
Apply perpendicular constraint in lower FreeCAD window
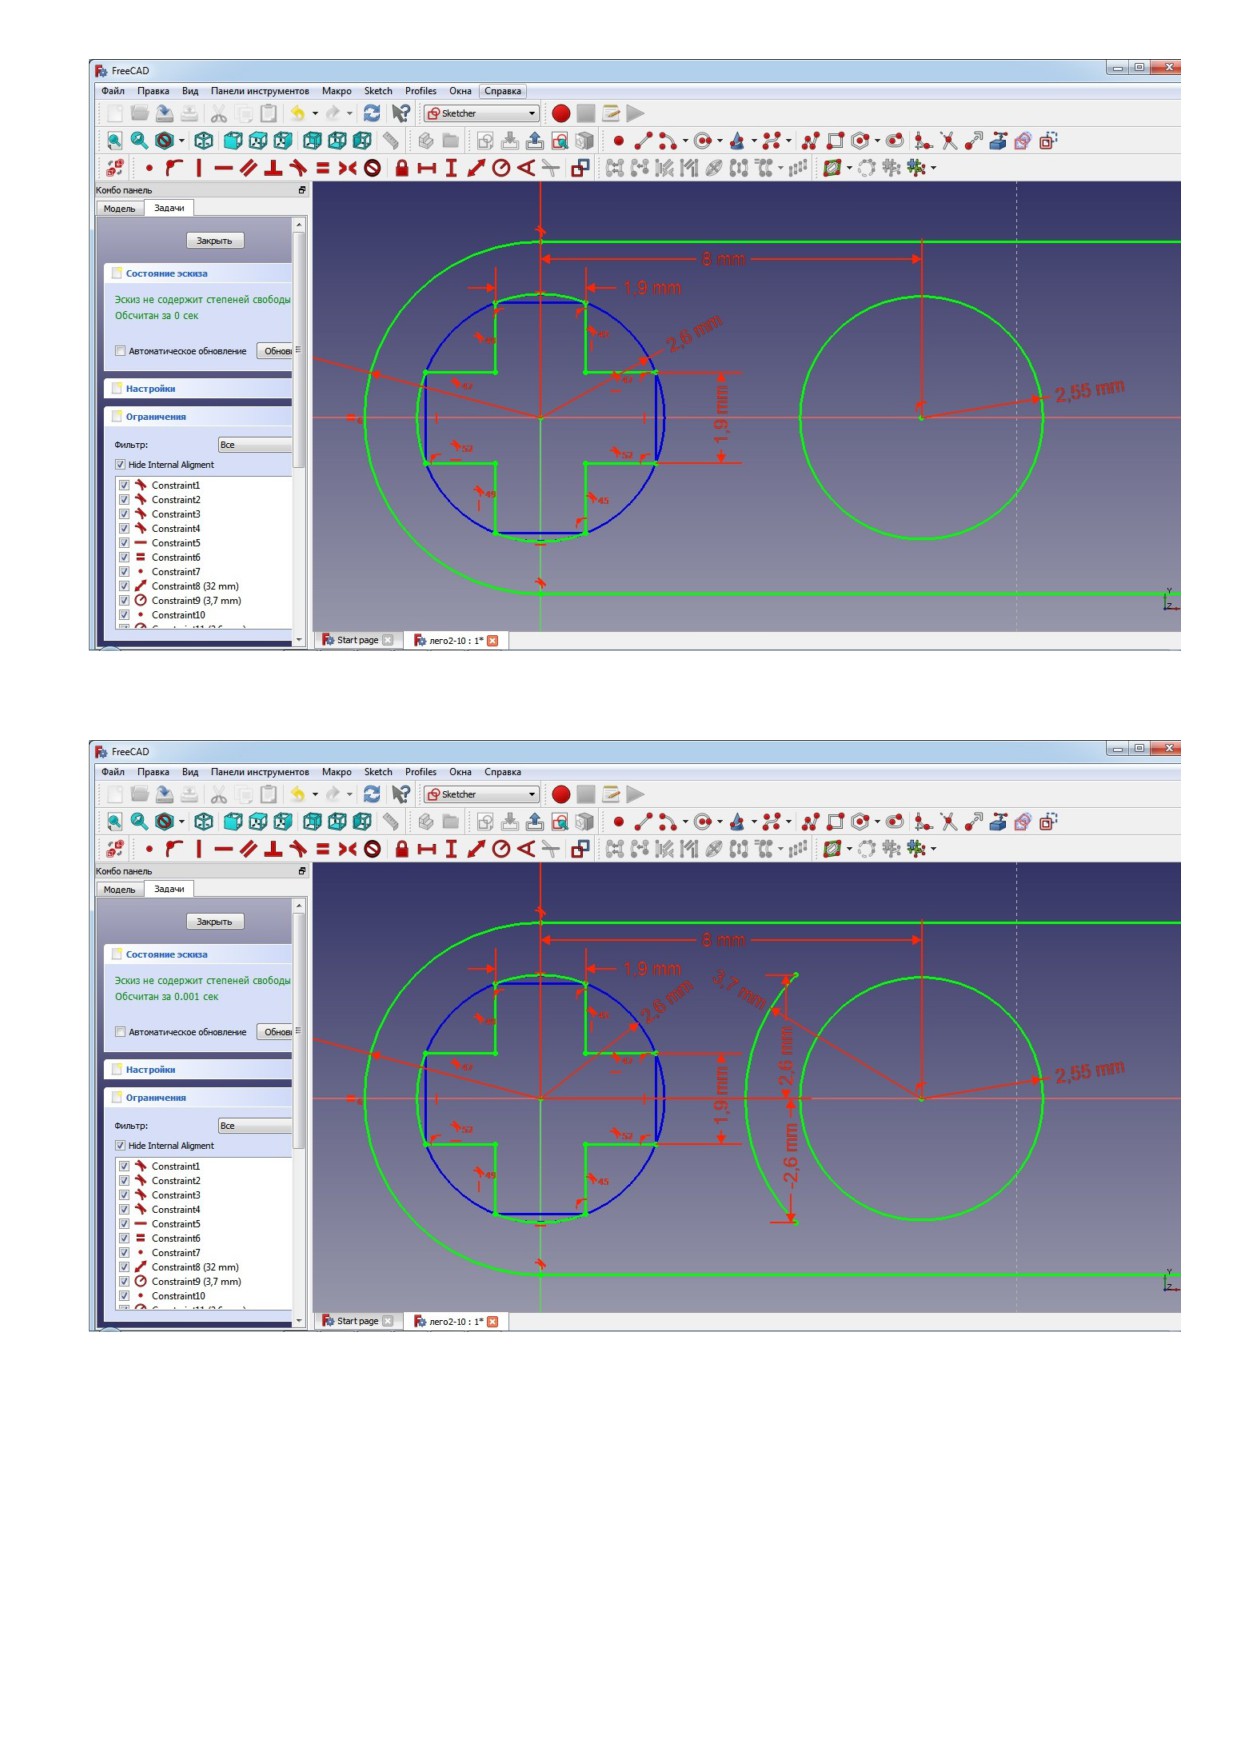click(273, 849)
